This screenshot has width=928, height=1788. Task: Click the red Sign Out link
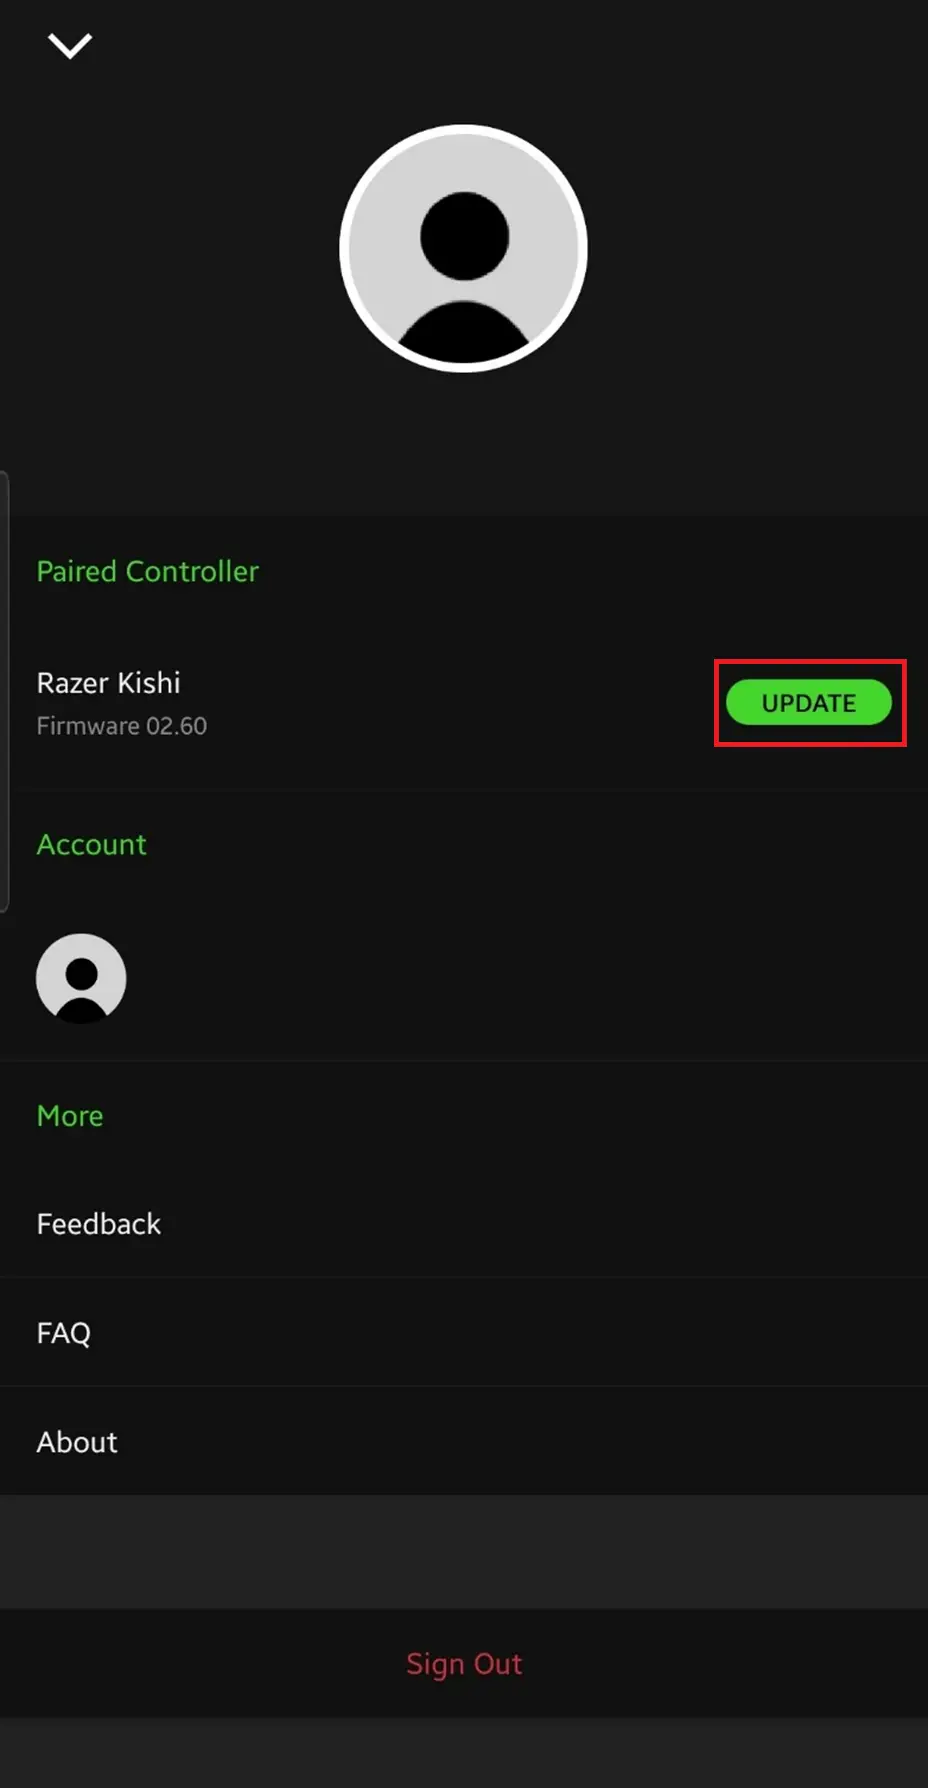(464, 1663)
